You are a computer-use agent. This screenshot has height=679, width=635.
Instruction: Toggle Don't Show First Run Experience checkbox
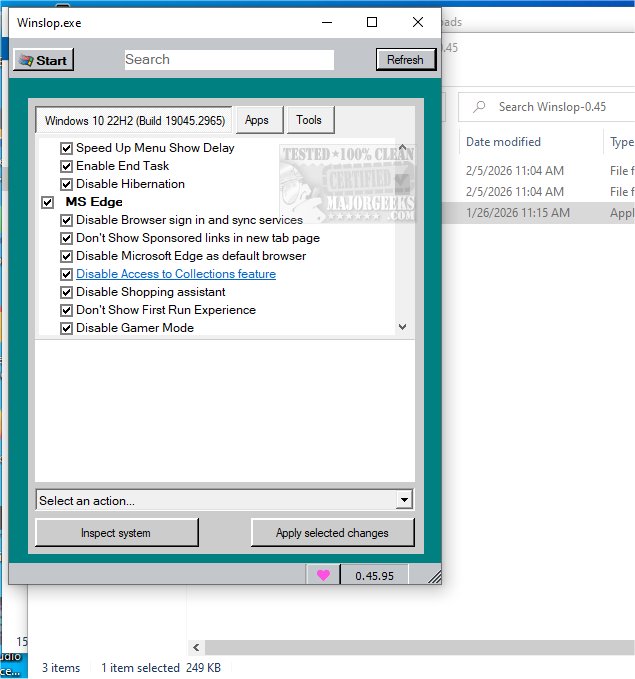click(66, 310)
